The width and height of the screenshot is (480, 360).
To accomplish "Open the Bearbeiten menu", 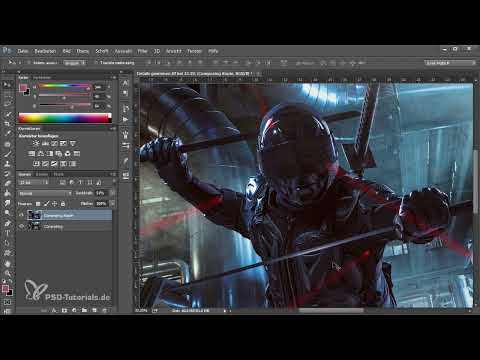I will pyautogui.click(x=45, y=51).
